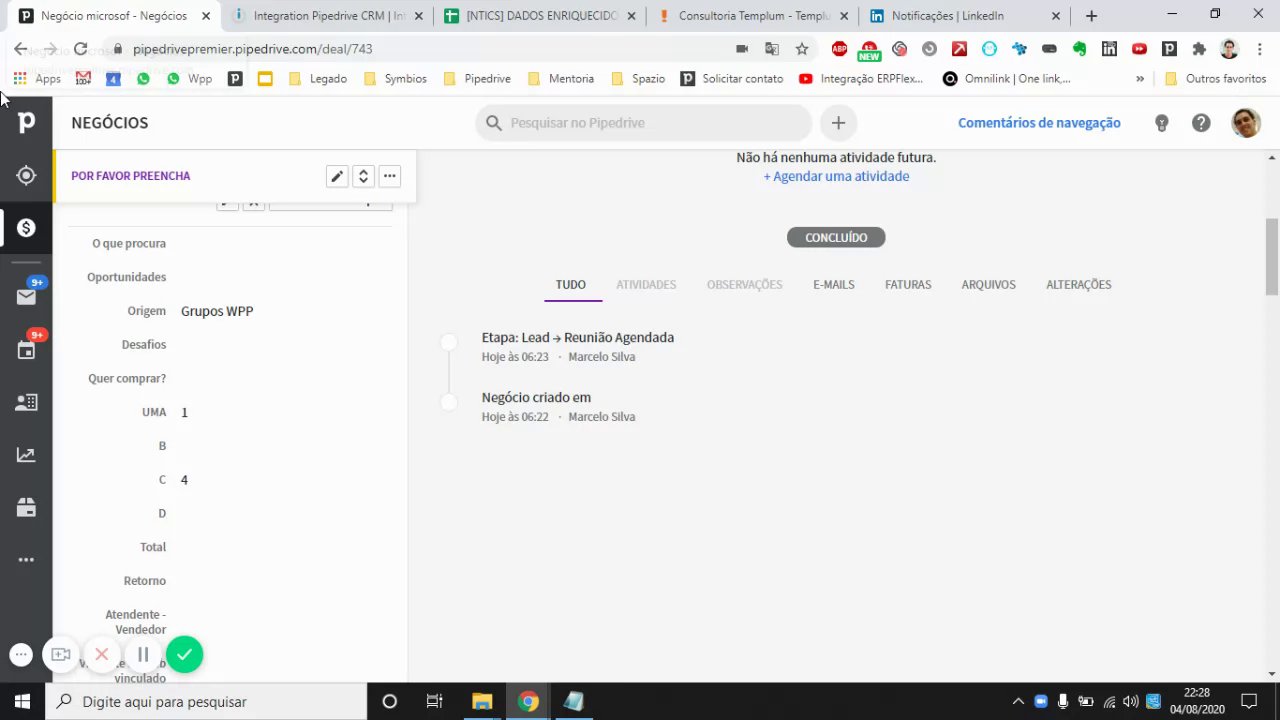Screen dimensions: 1280x720
Task: Switch to the Atividades tab
Action: tap(646, 285)
